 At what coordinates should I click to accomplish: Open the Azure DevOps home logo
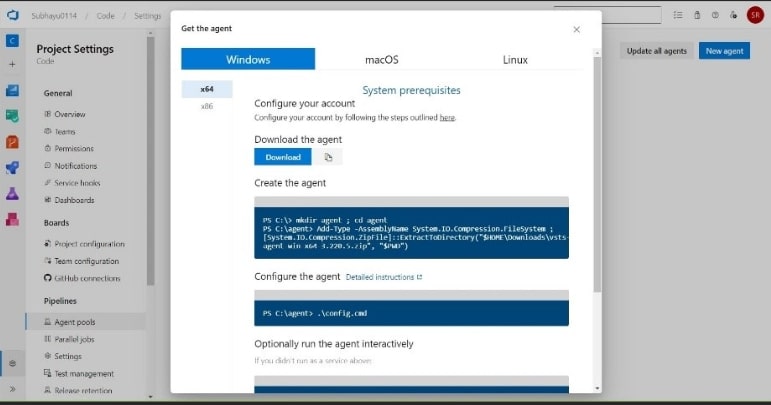pyautogui.click(x=13, y=15)
